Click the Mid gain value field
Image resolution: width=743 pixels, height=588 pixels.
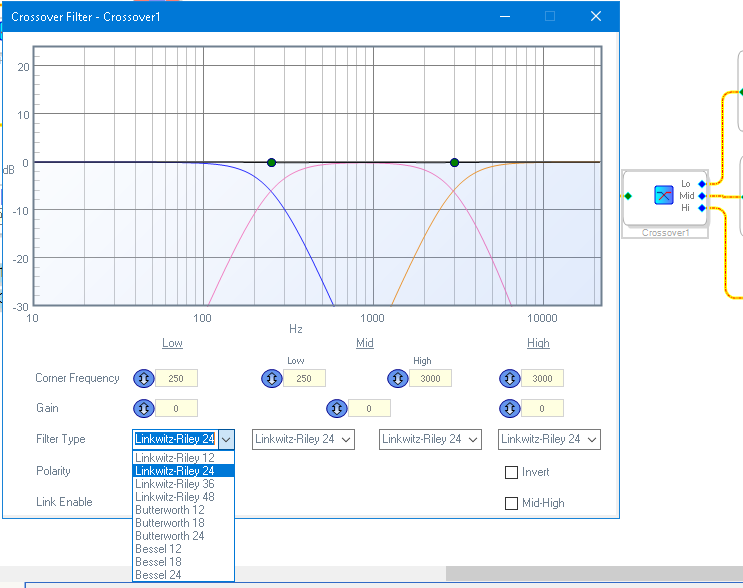point(369,408)
